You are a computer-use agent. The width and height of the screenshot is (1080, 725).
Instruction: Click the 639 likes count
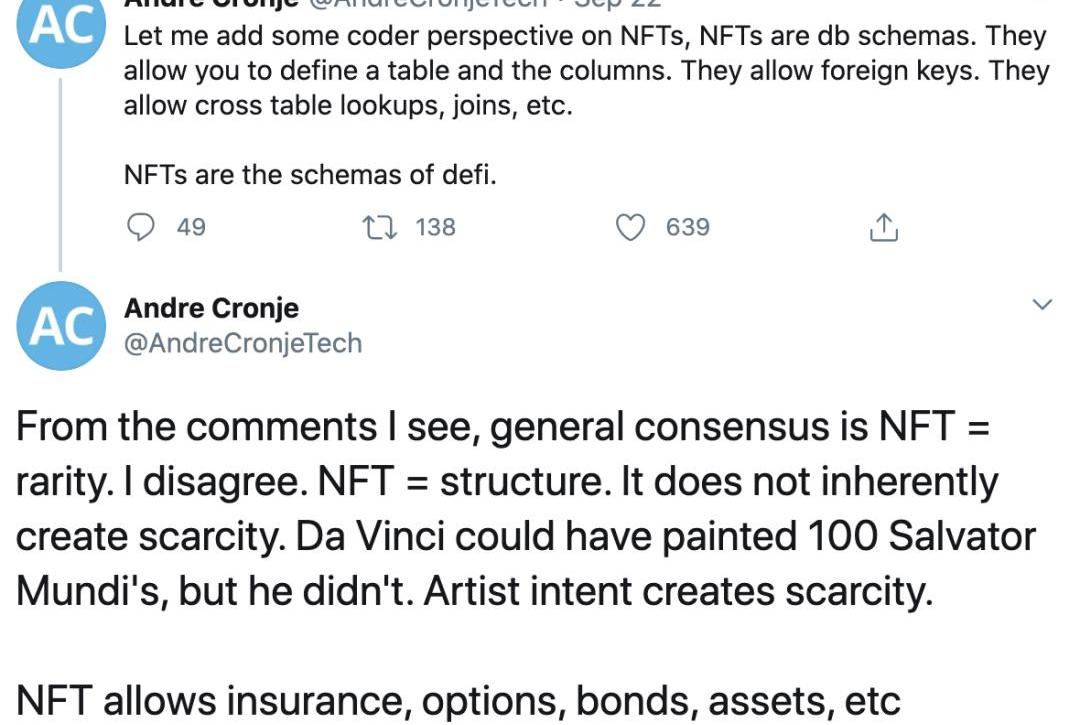click(x=687, y=227)
